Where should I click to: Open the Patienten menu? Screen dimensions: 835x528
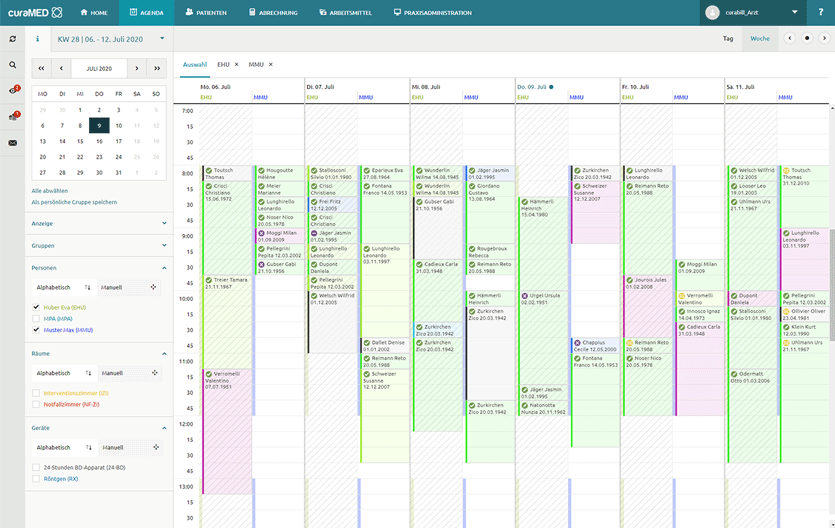point(204,13)
